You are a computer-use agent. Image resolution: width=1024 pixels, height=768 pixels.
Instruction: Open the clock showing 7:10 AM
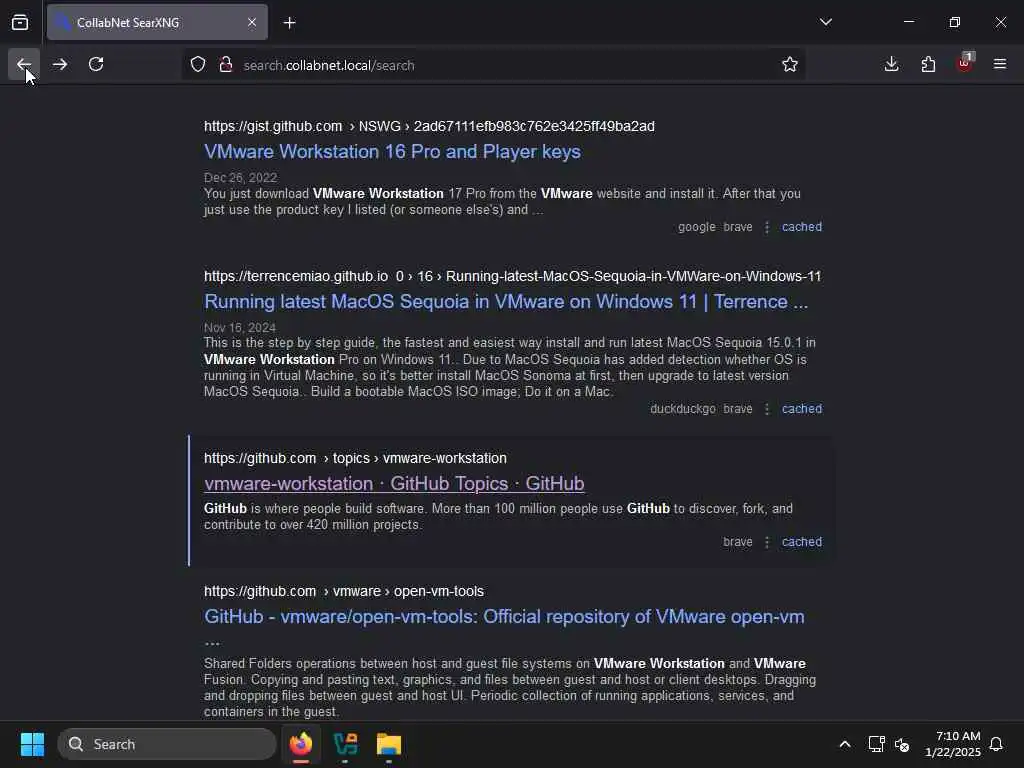[x=953, y=744]
